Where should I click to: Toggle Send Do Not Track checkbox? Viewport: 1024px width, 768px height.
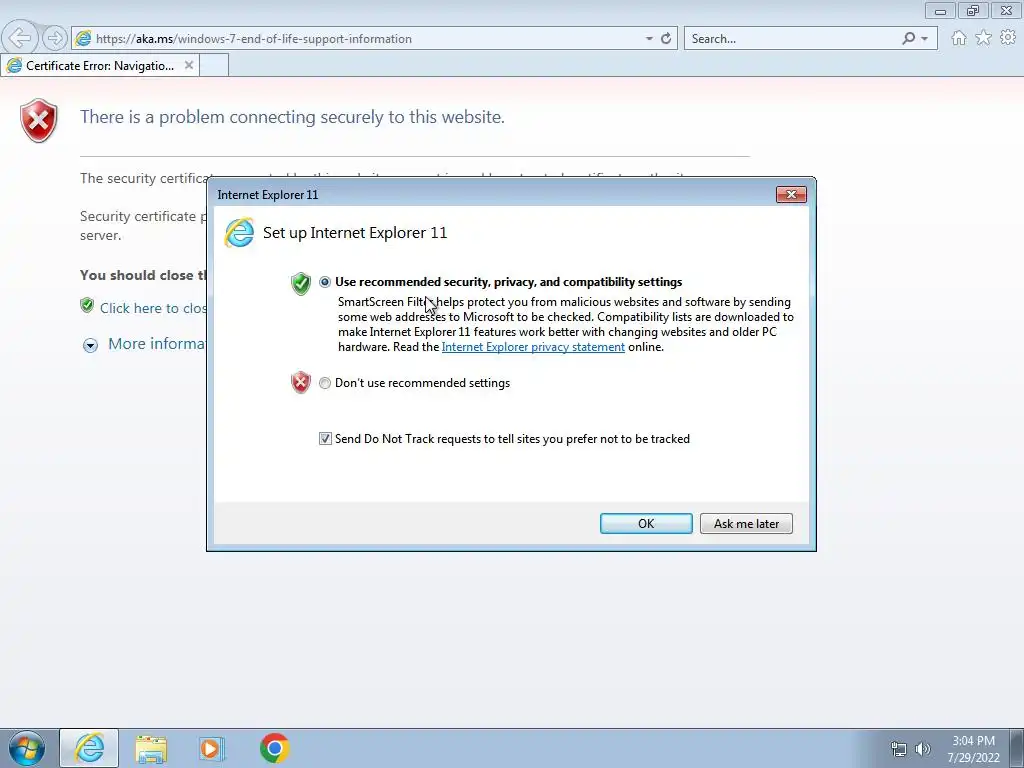pyautogui.click(x=325, y=439)
